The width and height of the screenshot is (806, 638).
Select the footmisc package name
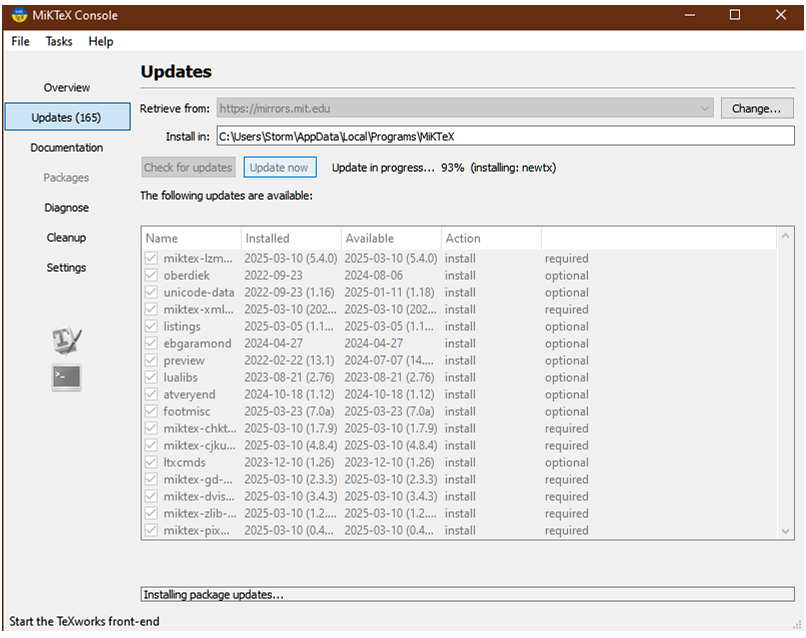187,411
